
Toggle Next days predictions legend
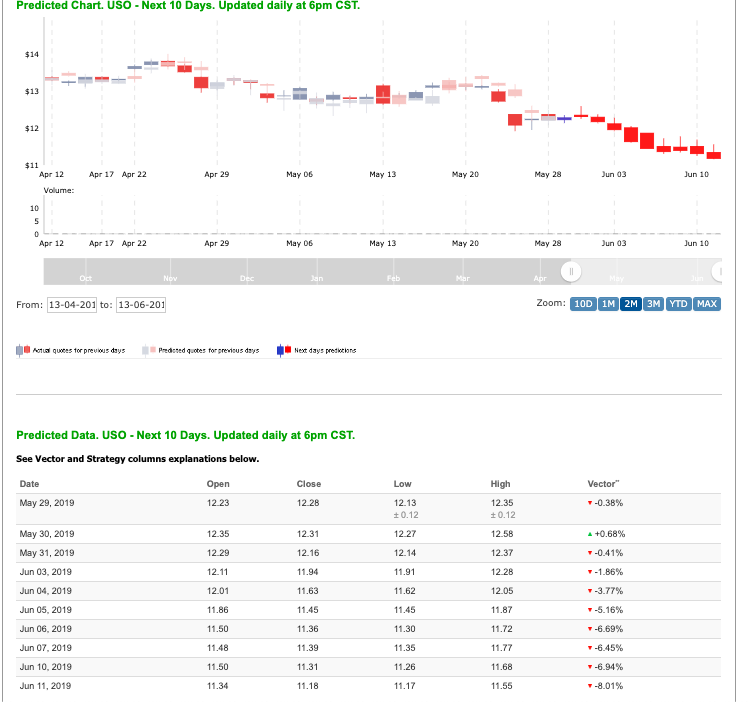316,351
